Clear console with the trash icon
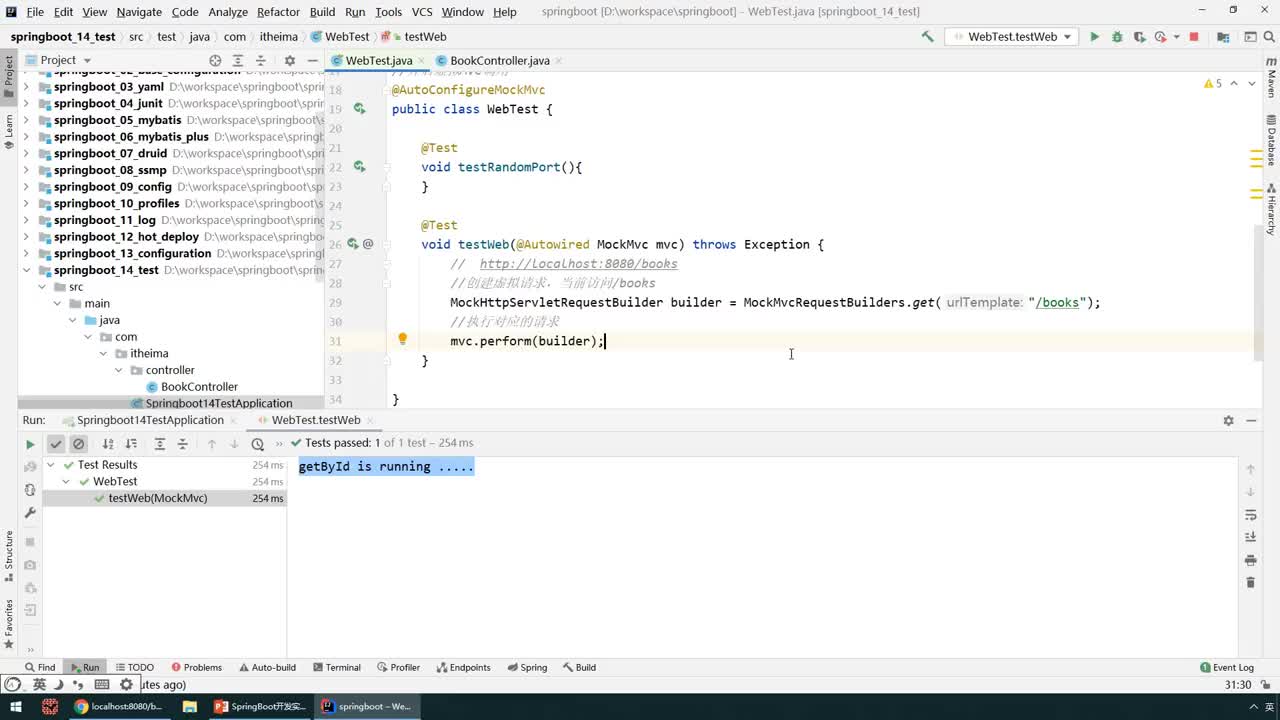Viewport: 1280px width, 720px height. click(1250, 583)
